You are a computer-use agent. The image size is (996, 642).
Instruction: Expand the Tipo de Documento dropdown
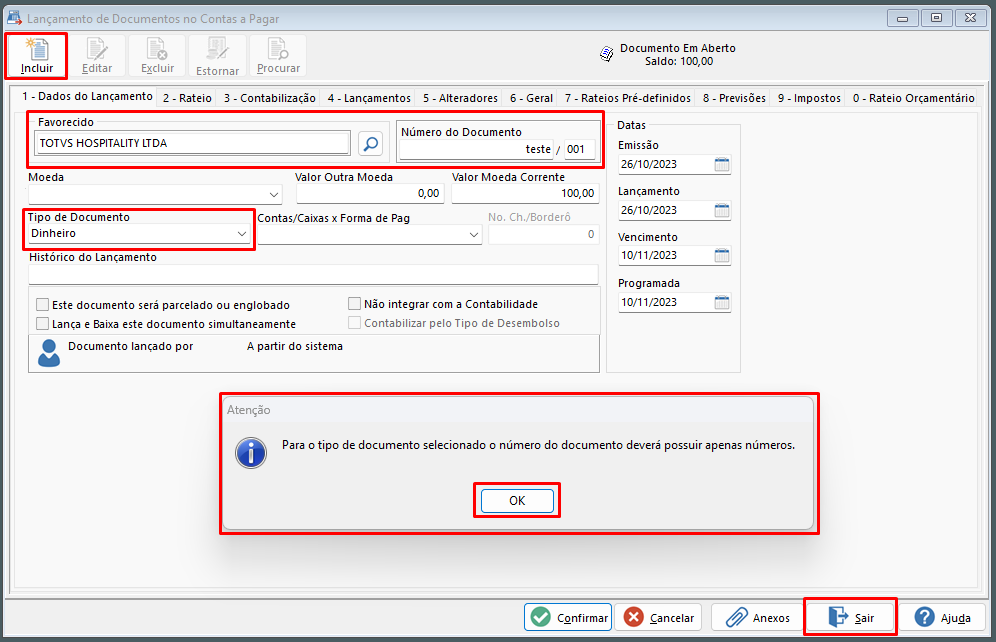coord(242,234)
